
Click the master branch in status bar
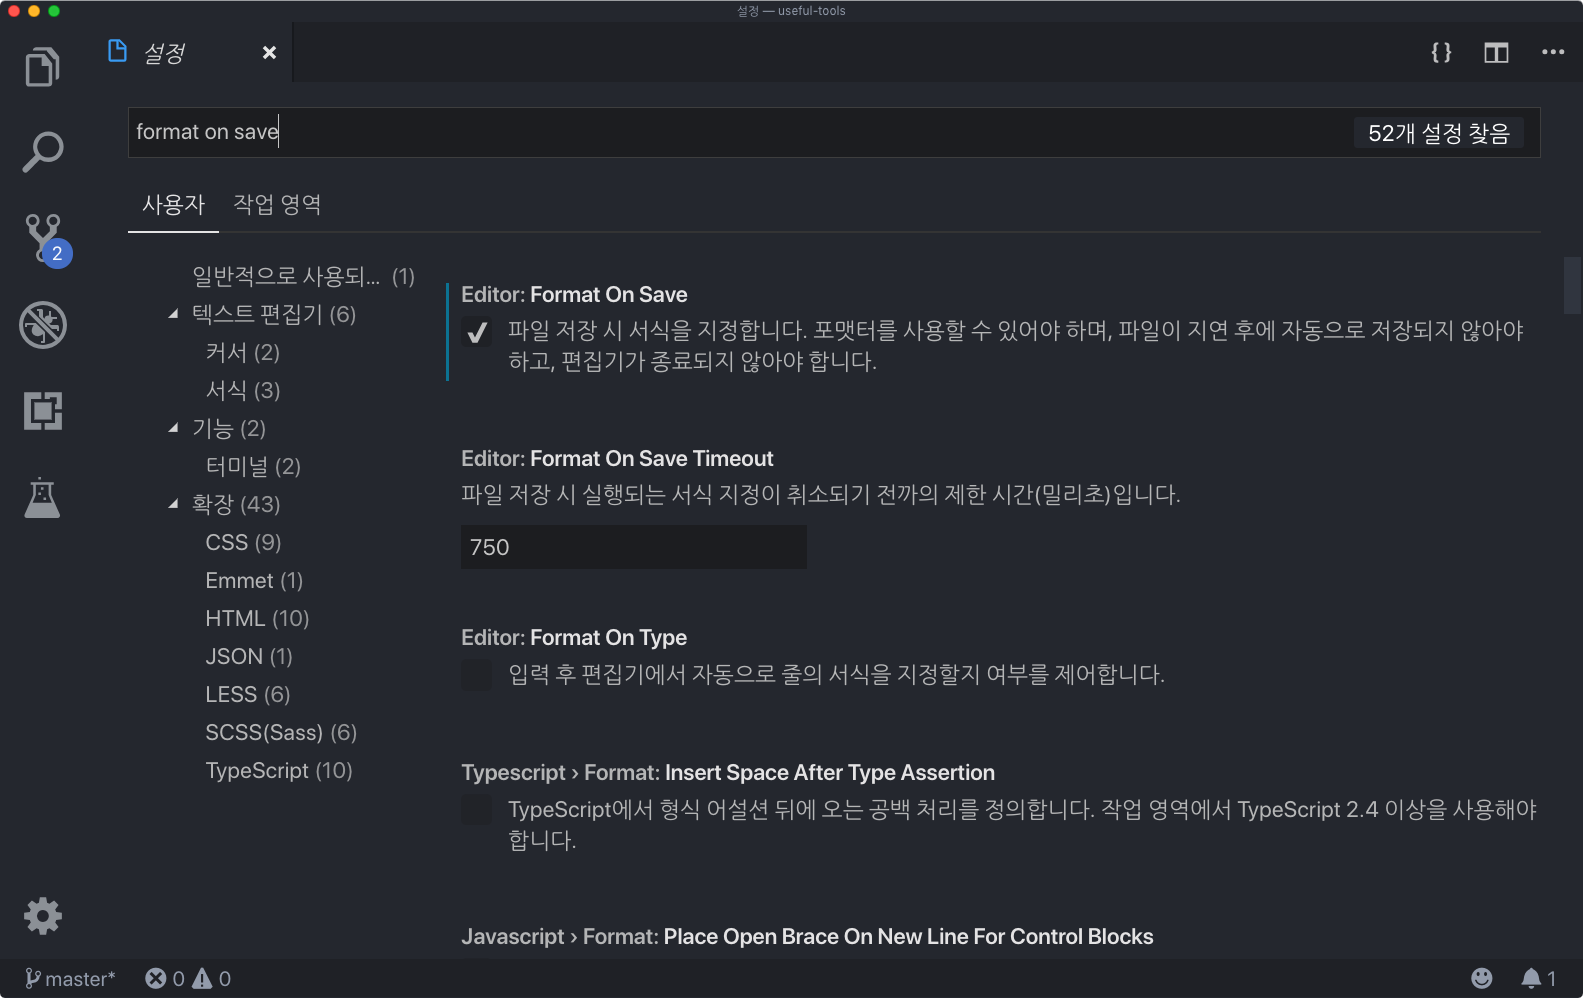pyautogui.click(x=70, y=979)
